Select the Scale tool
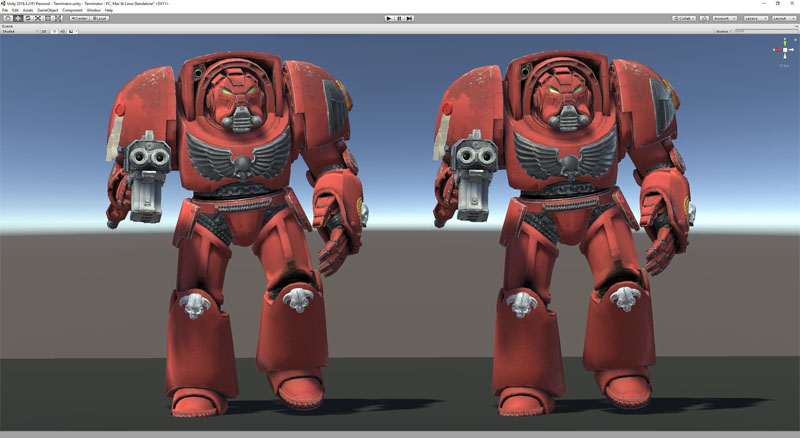This screenshot has width=800, height=438. click(39, 18)
